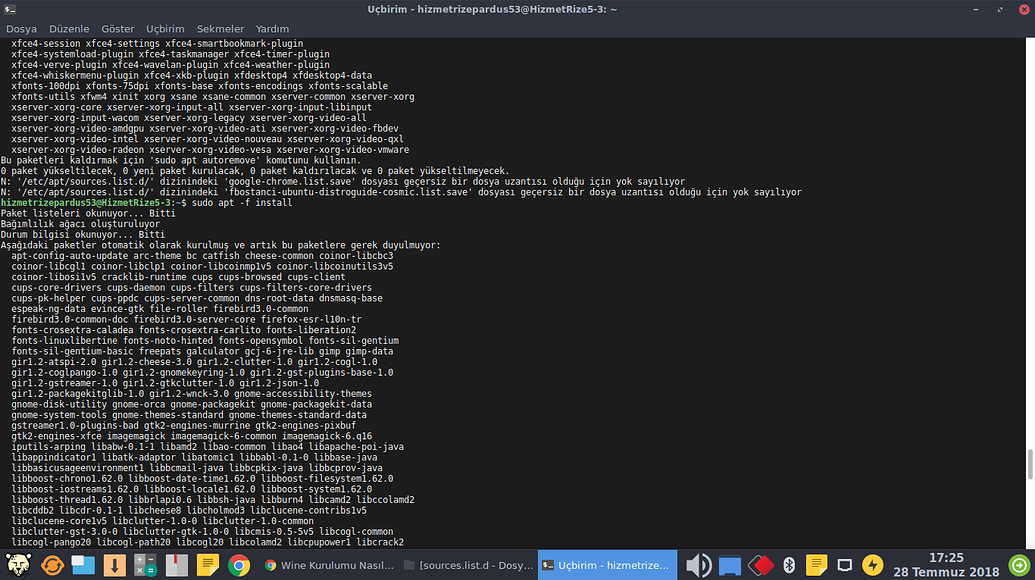Click the terminal vertical scrollbar handle
This screenshot has height=580, width=1035.
1029,465
